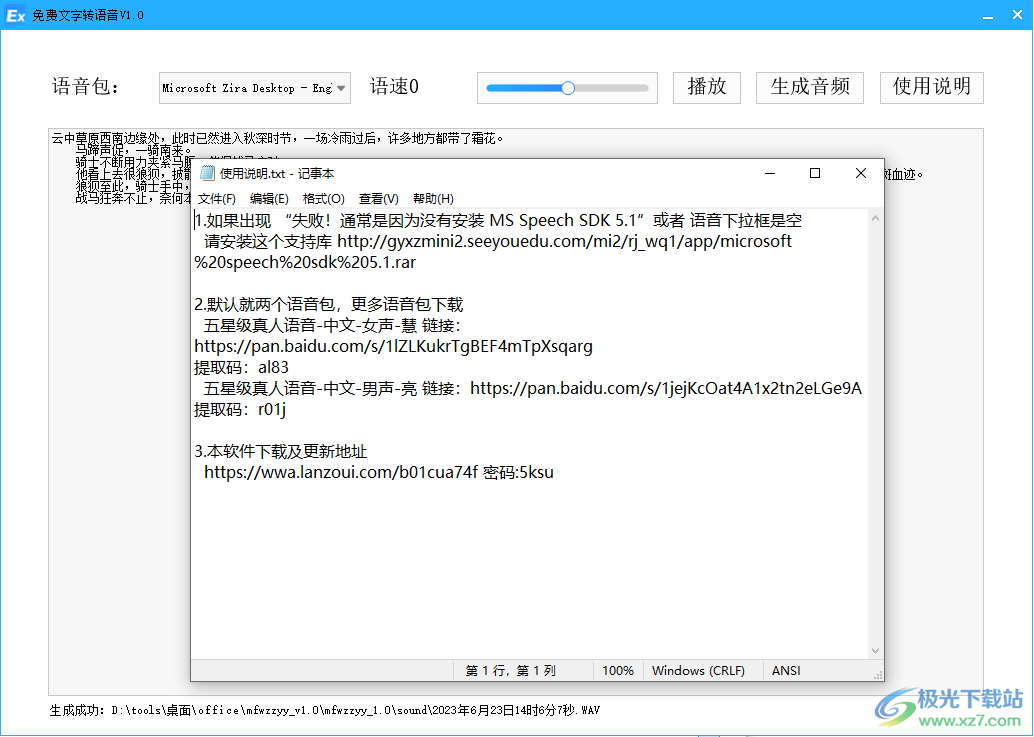This screenshot has height=737, width=1034.
Task: Maximize the Notepad window
Action: (815, 173)
